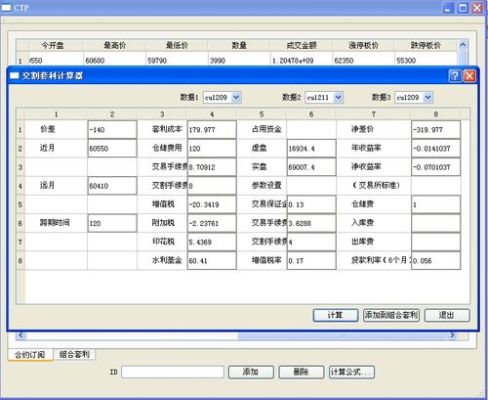Click the 计算 button
The image size is (488, 400).
point(335,315)
